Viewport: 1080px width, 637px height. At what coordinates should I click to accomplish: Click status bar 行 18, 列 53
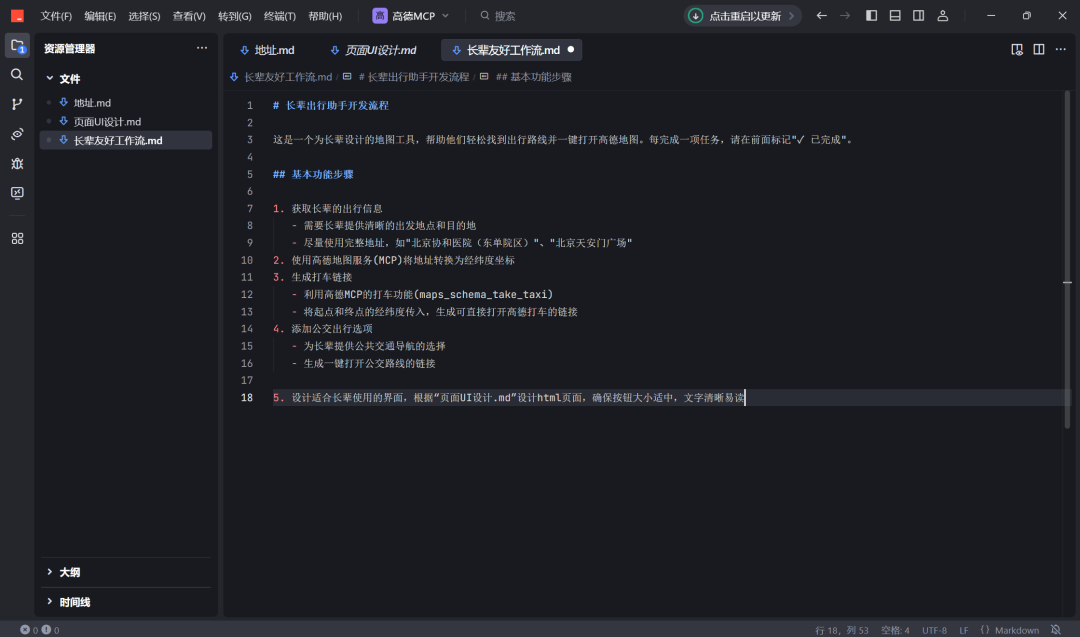(842, 629)
